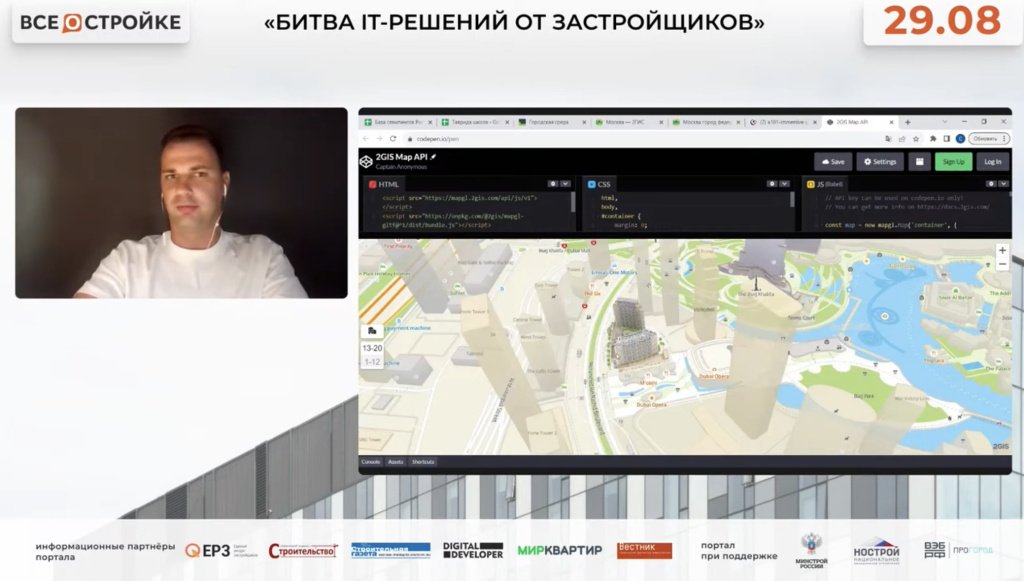Click the ЕРЗ partner logo

220,551
